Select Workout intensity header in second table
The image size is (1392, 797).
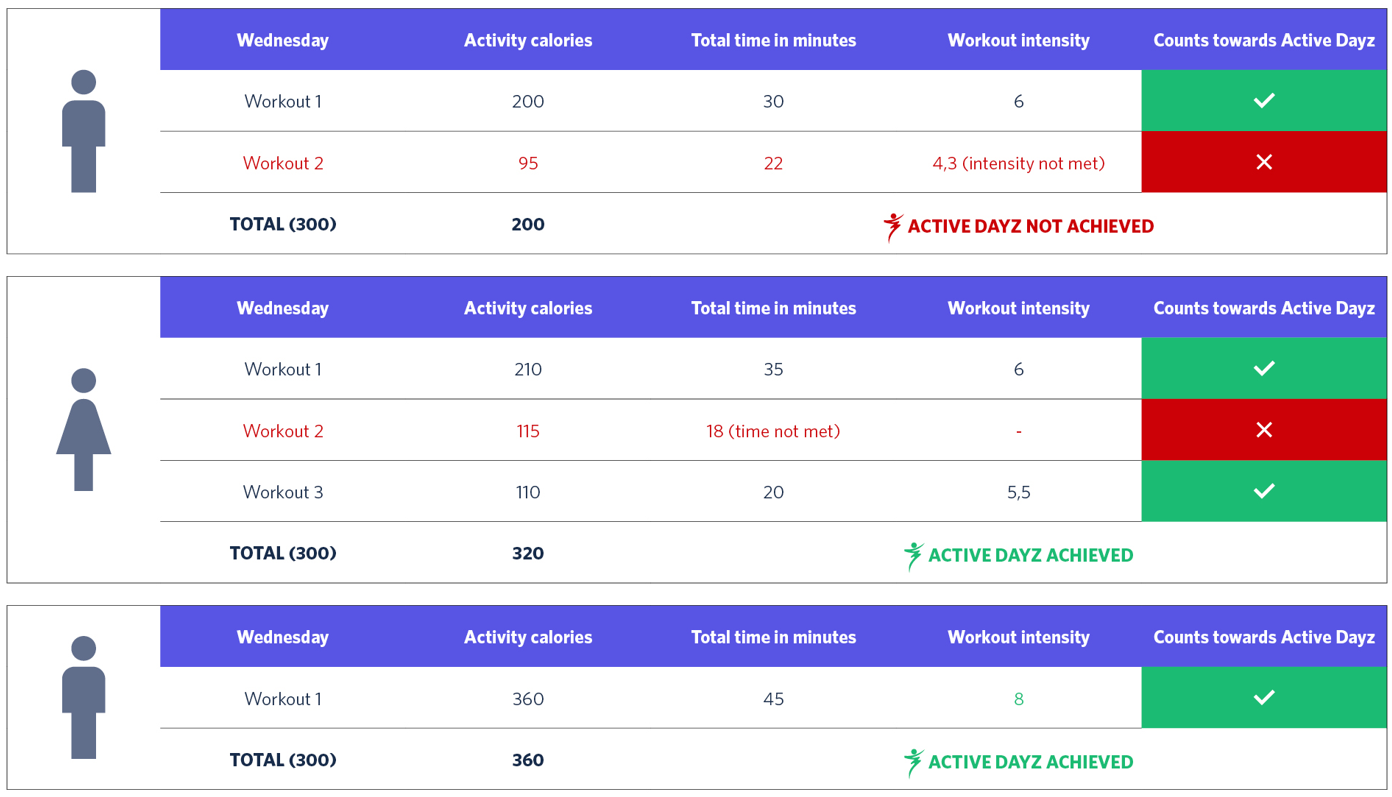click(x=1018, y=308)
